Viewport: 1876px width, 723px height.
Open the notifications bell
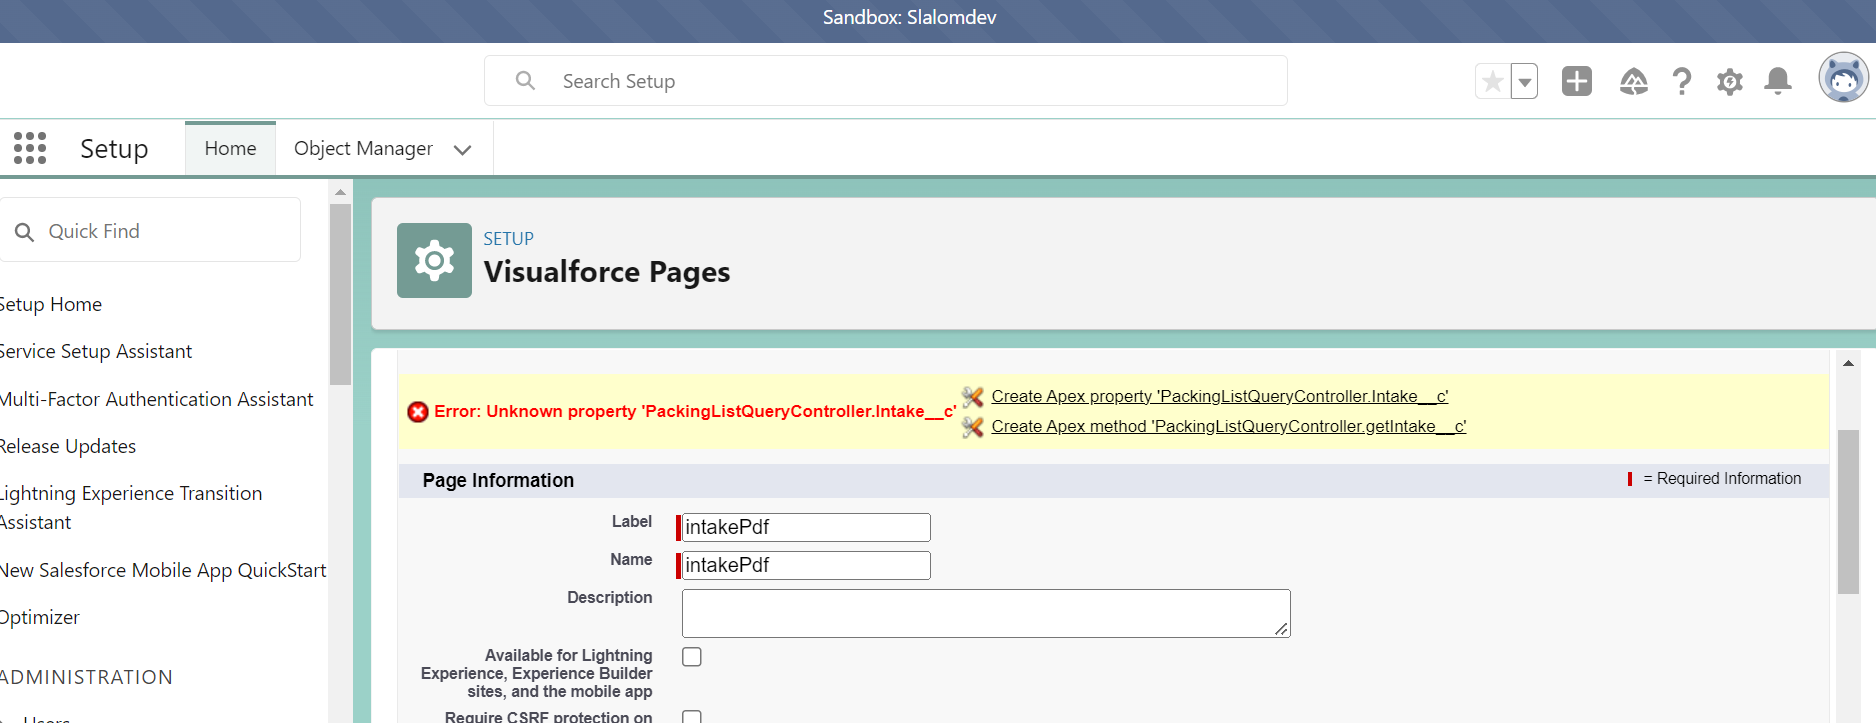click(x=1778, y=81)
